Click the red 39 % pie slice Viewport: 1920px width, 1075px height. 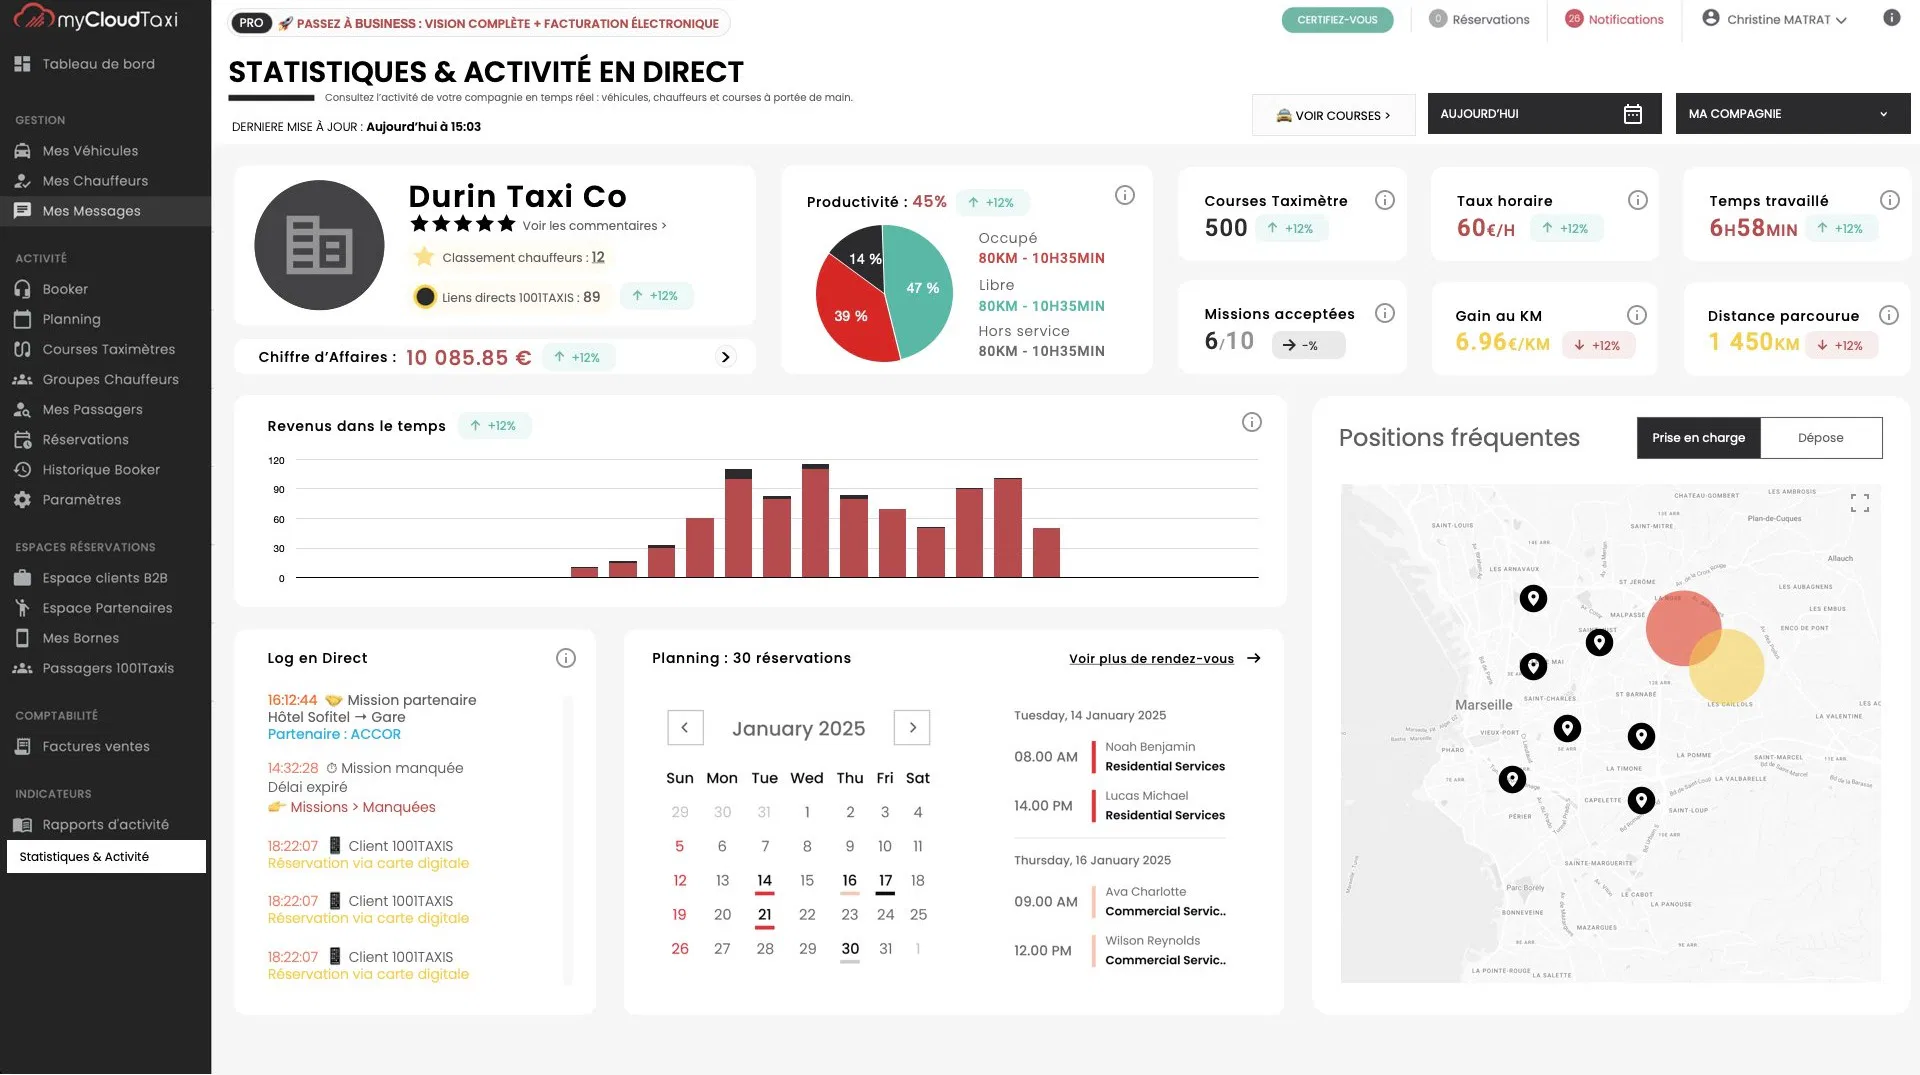pos(850,317)
